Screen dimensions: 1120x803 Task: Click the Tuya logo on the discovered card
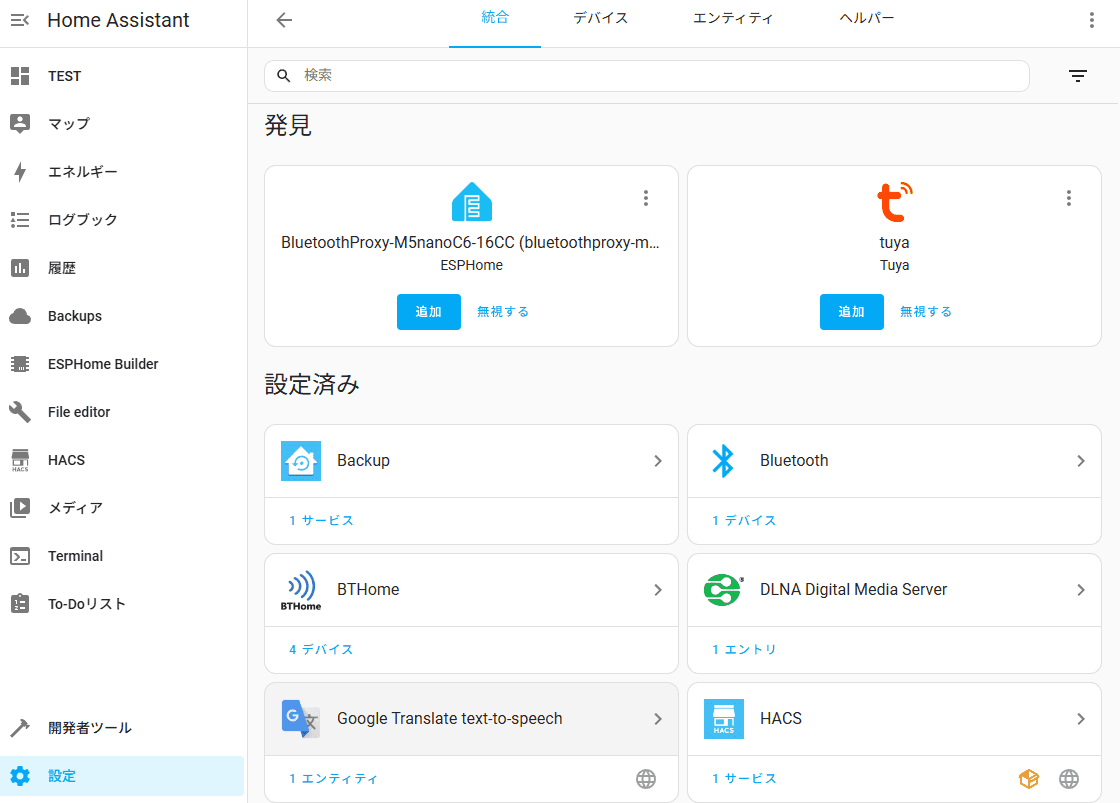click(895, 201)
